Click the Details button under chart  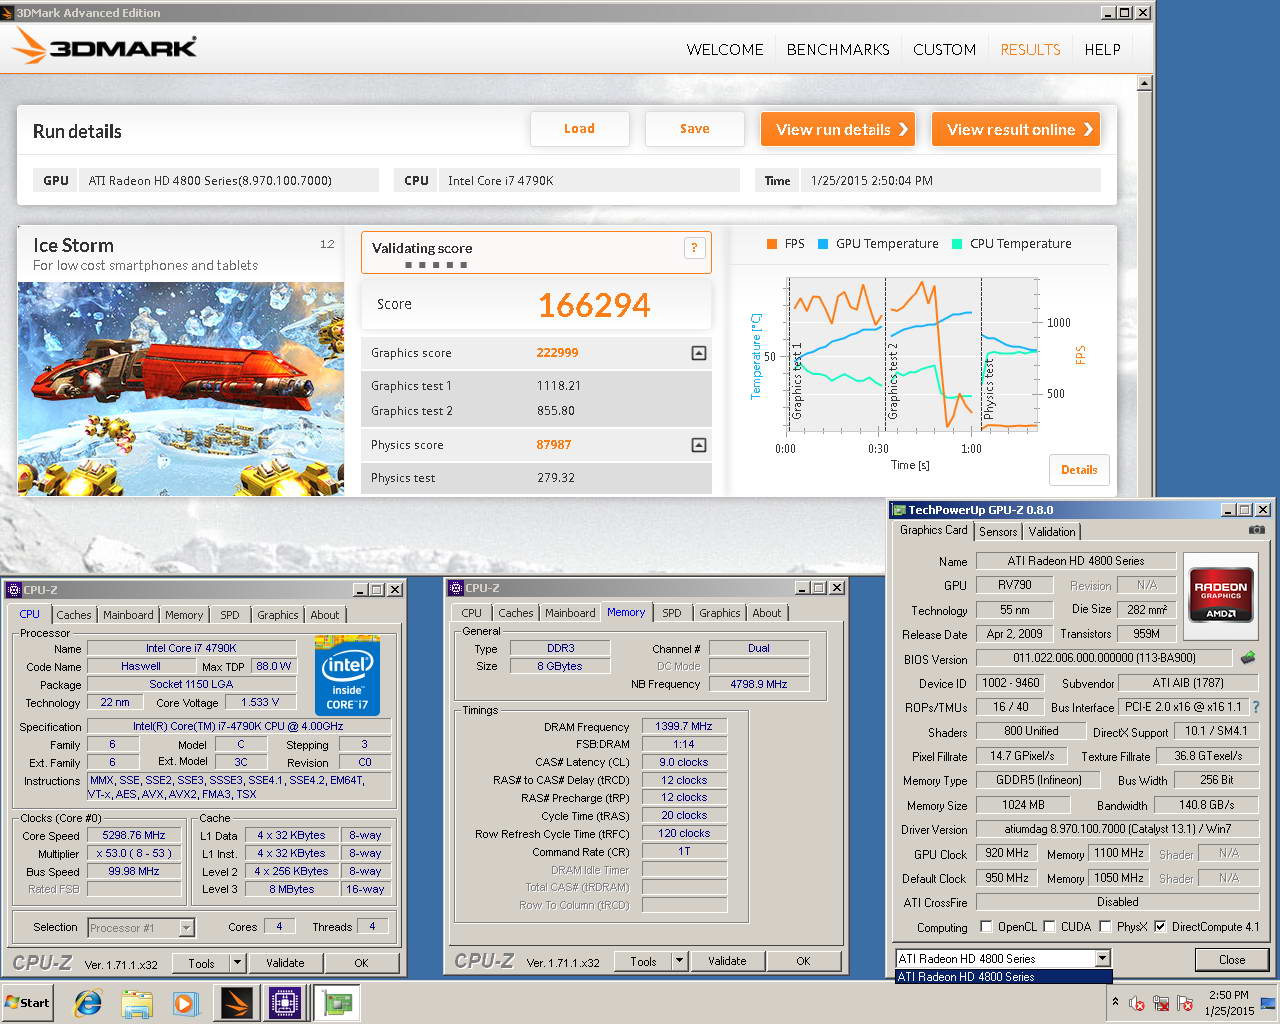(x=1079, y=470)
